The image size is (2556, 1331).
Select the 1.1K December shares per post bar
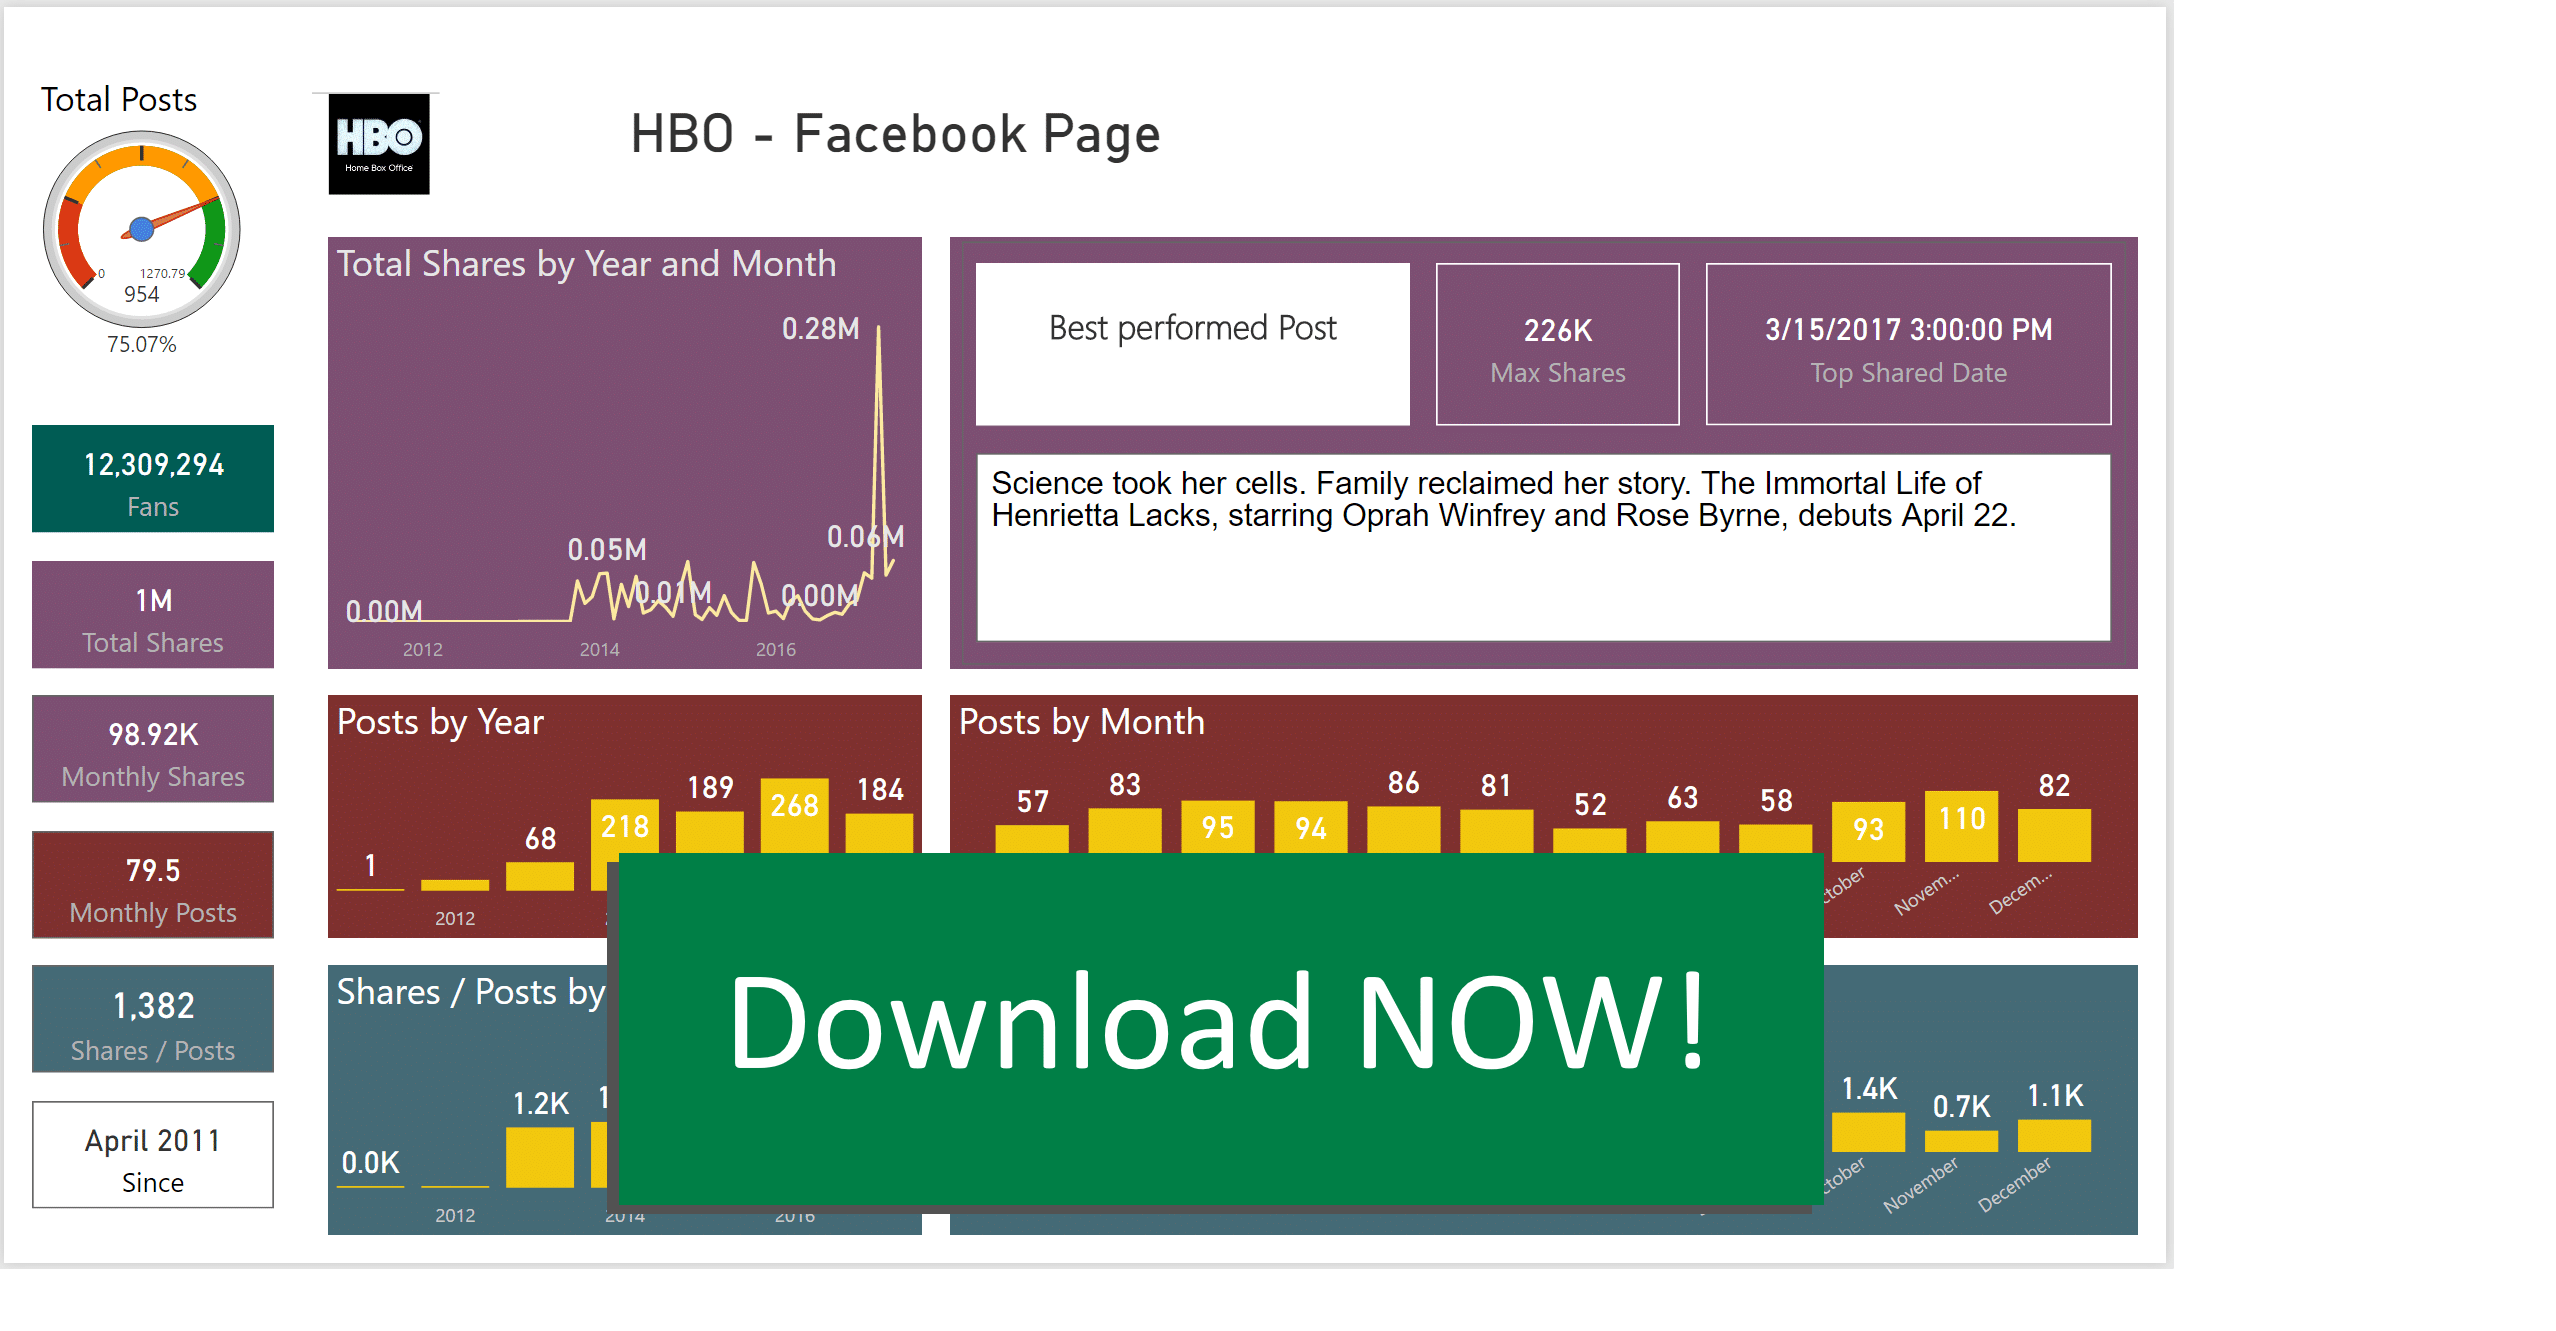tap(2054, 1136)
